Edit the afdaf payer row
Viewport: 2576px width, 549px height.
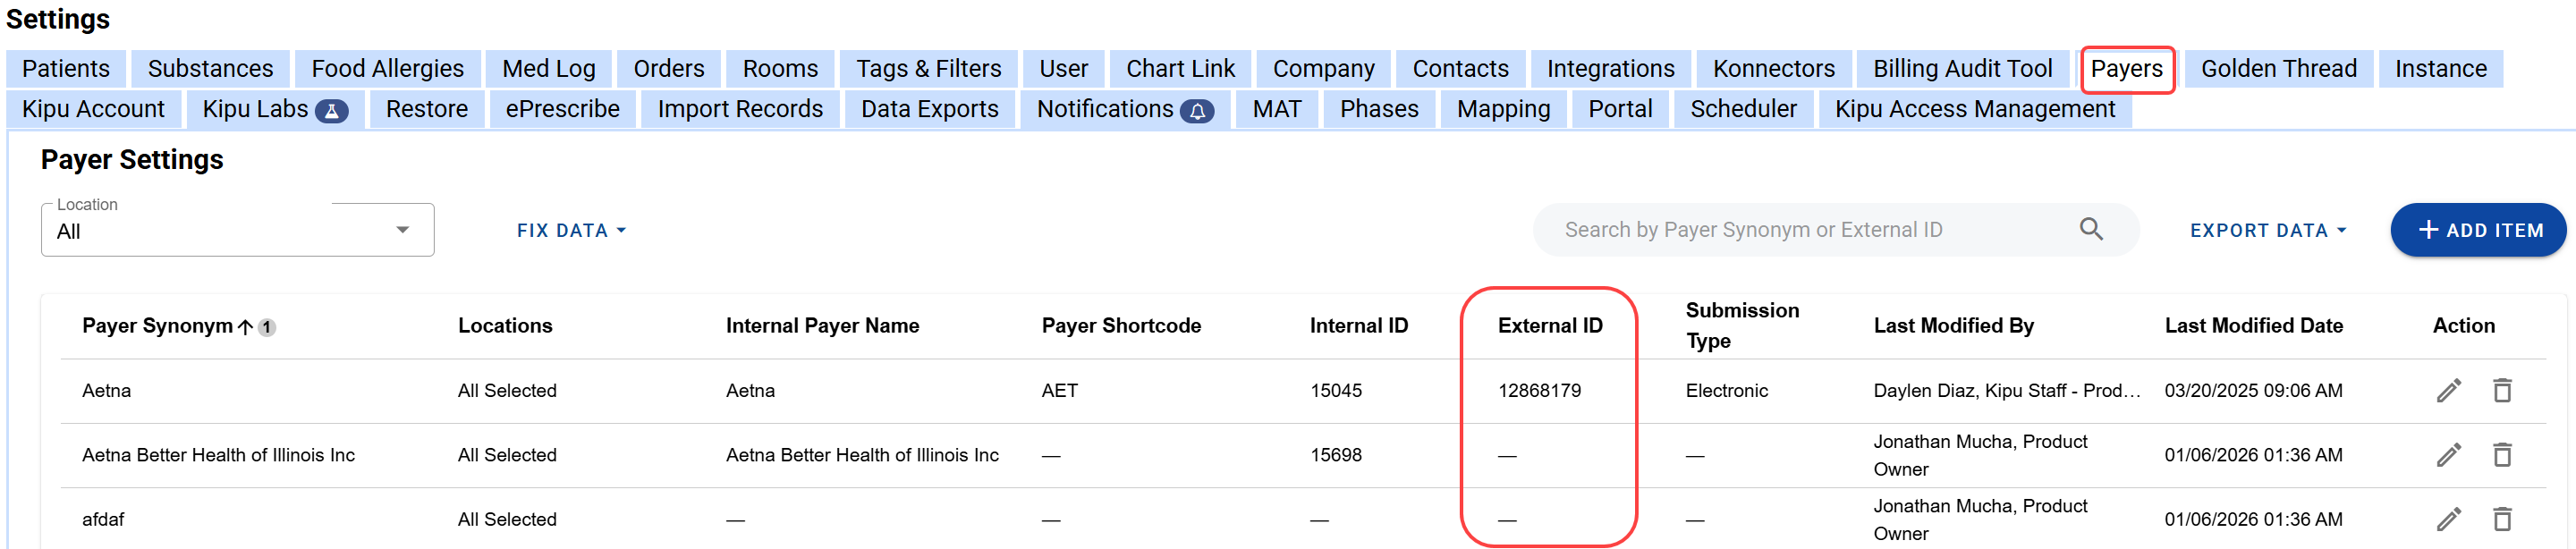click(2448, 519)
